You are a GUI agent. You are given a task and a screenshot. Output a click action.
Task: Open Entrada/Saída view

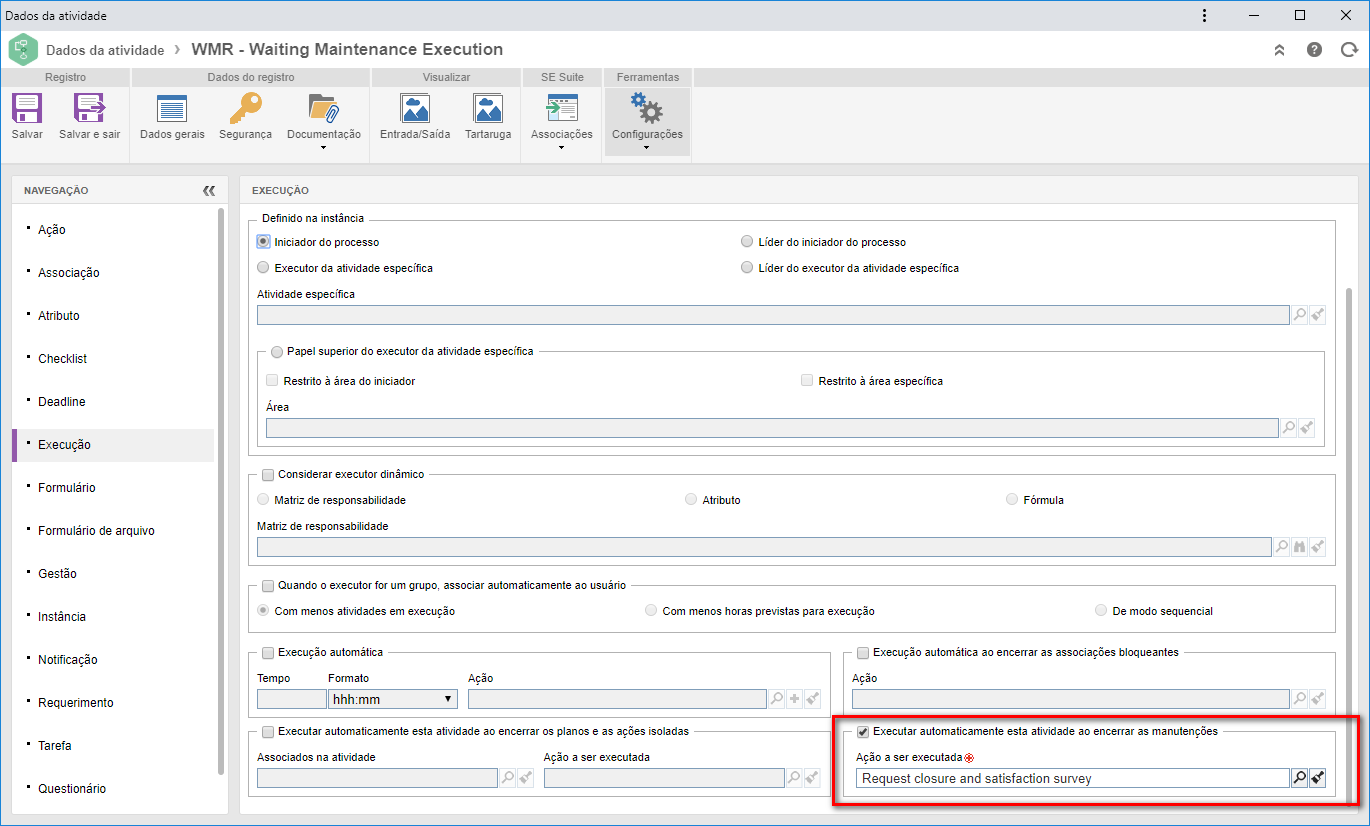[415, 108]
